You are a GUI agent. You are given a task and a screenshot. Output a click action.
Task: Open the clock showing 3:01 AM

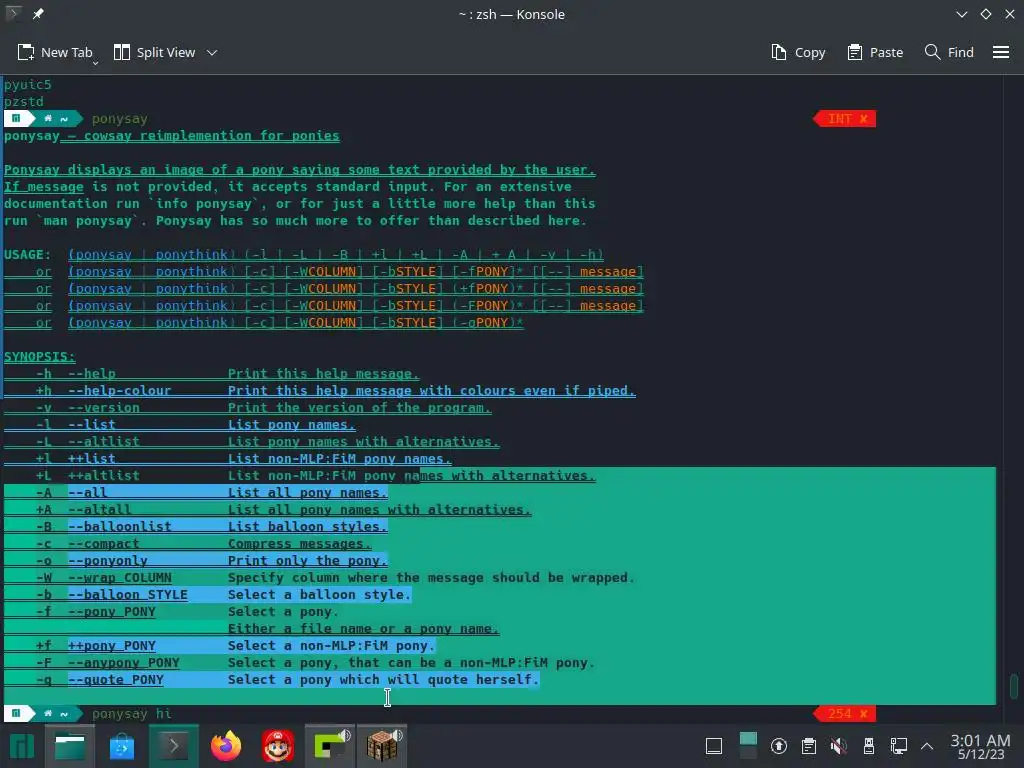pyautogui.click(x=980, y=746)
